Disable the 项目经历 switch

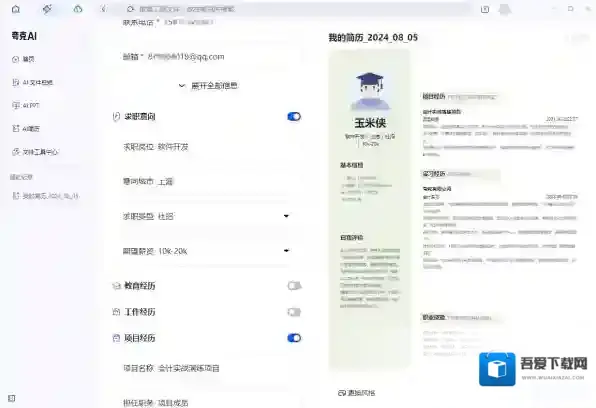(x=294, y=338)
